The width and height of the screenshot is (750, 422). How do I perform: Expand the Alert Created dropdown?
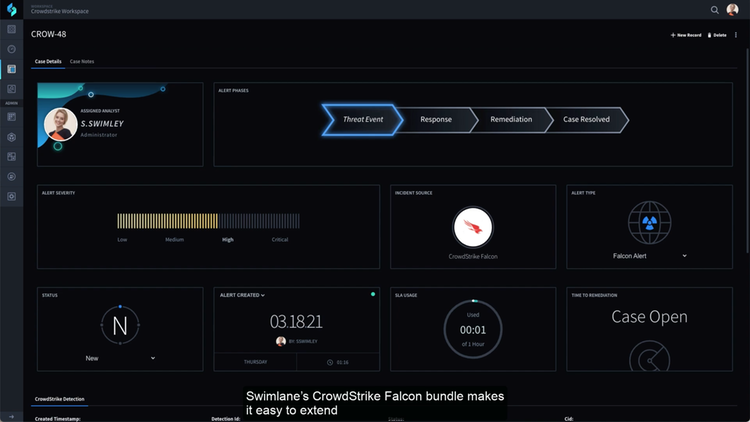click(x=242, y=295)
